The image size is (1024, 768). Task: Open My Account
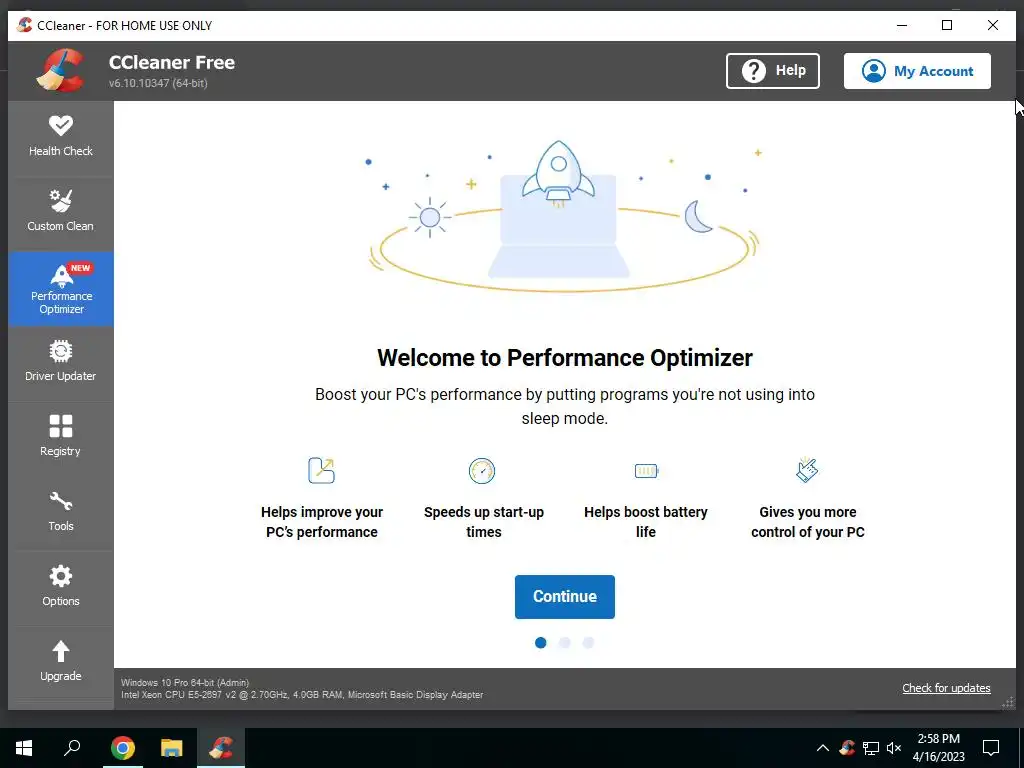pos(917,71)
